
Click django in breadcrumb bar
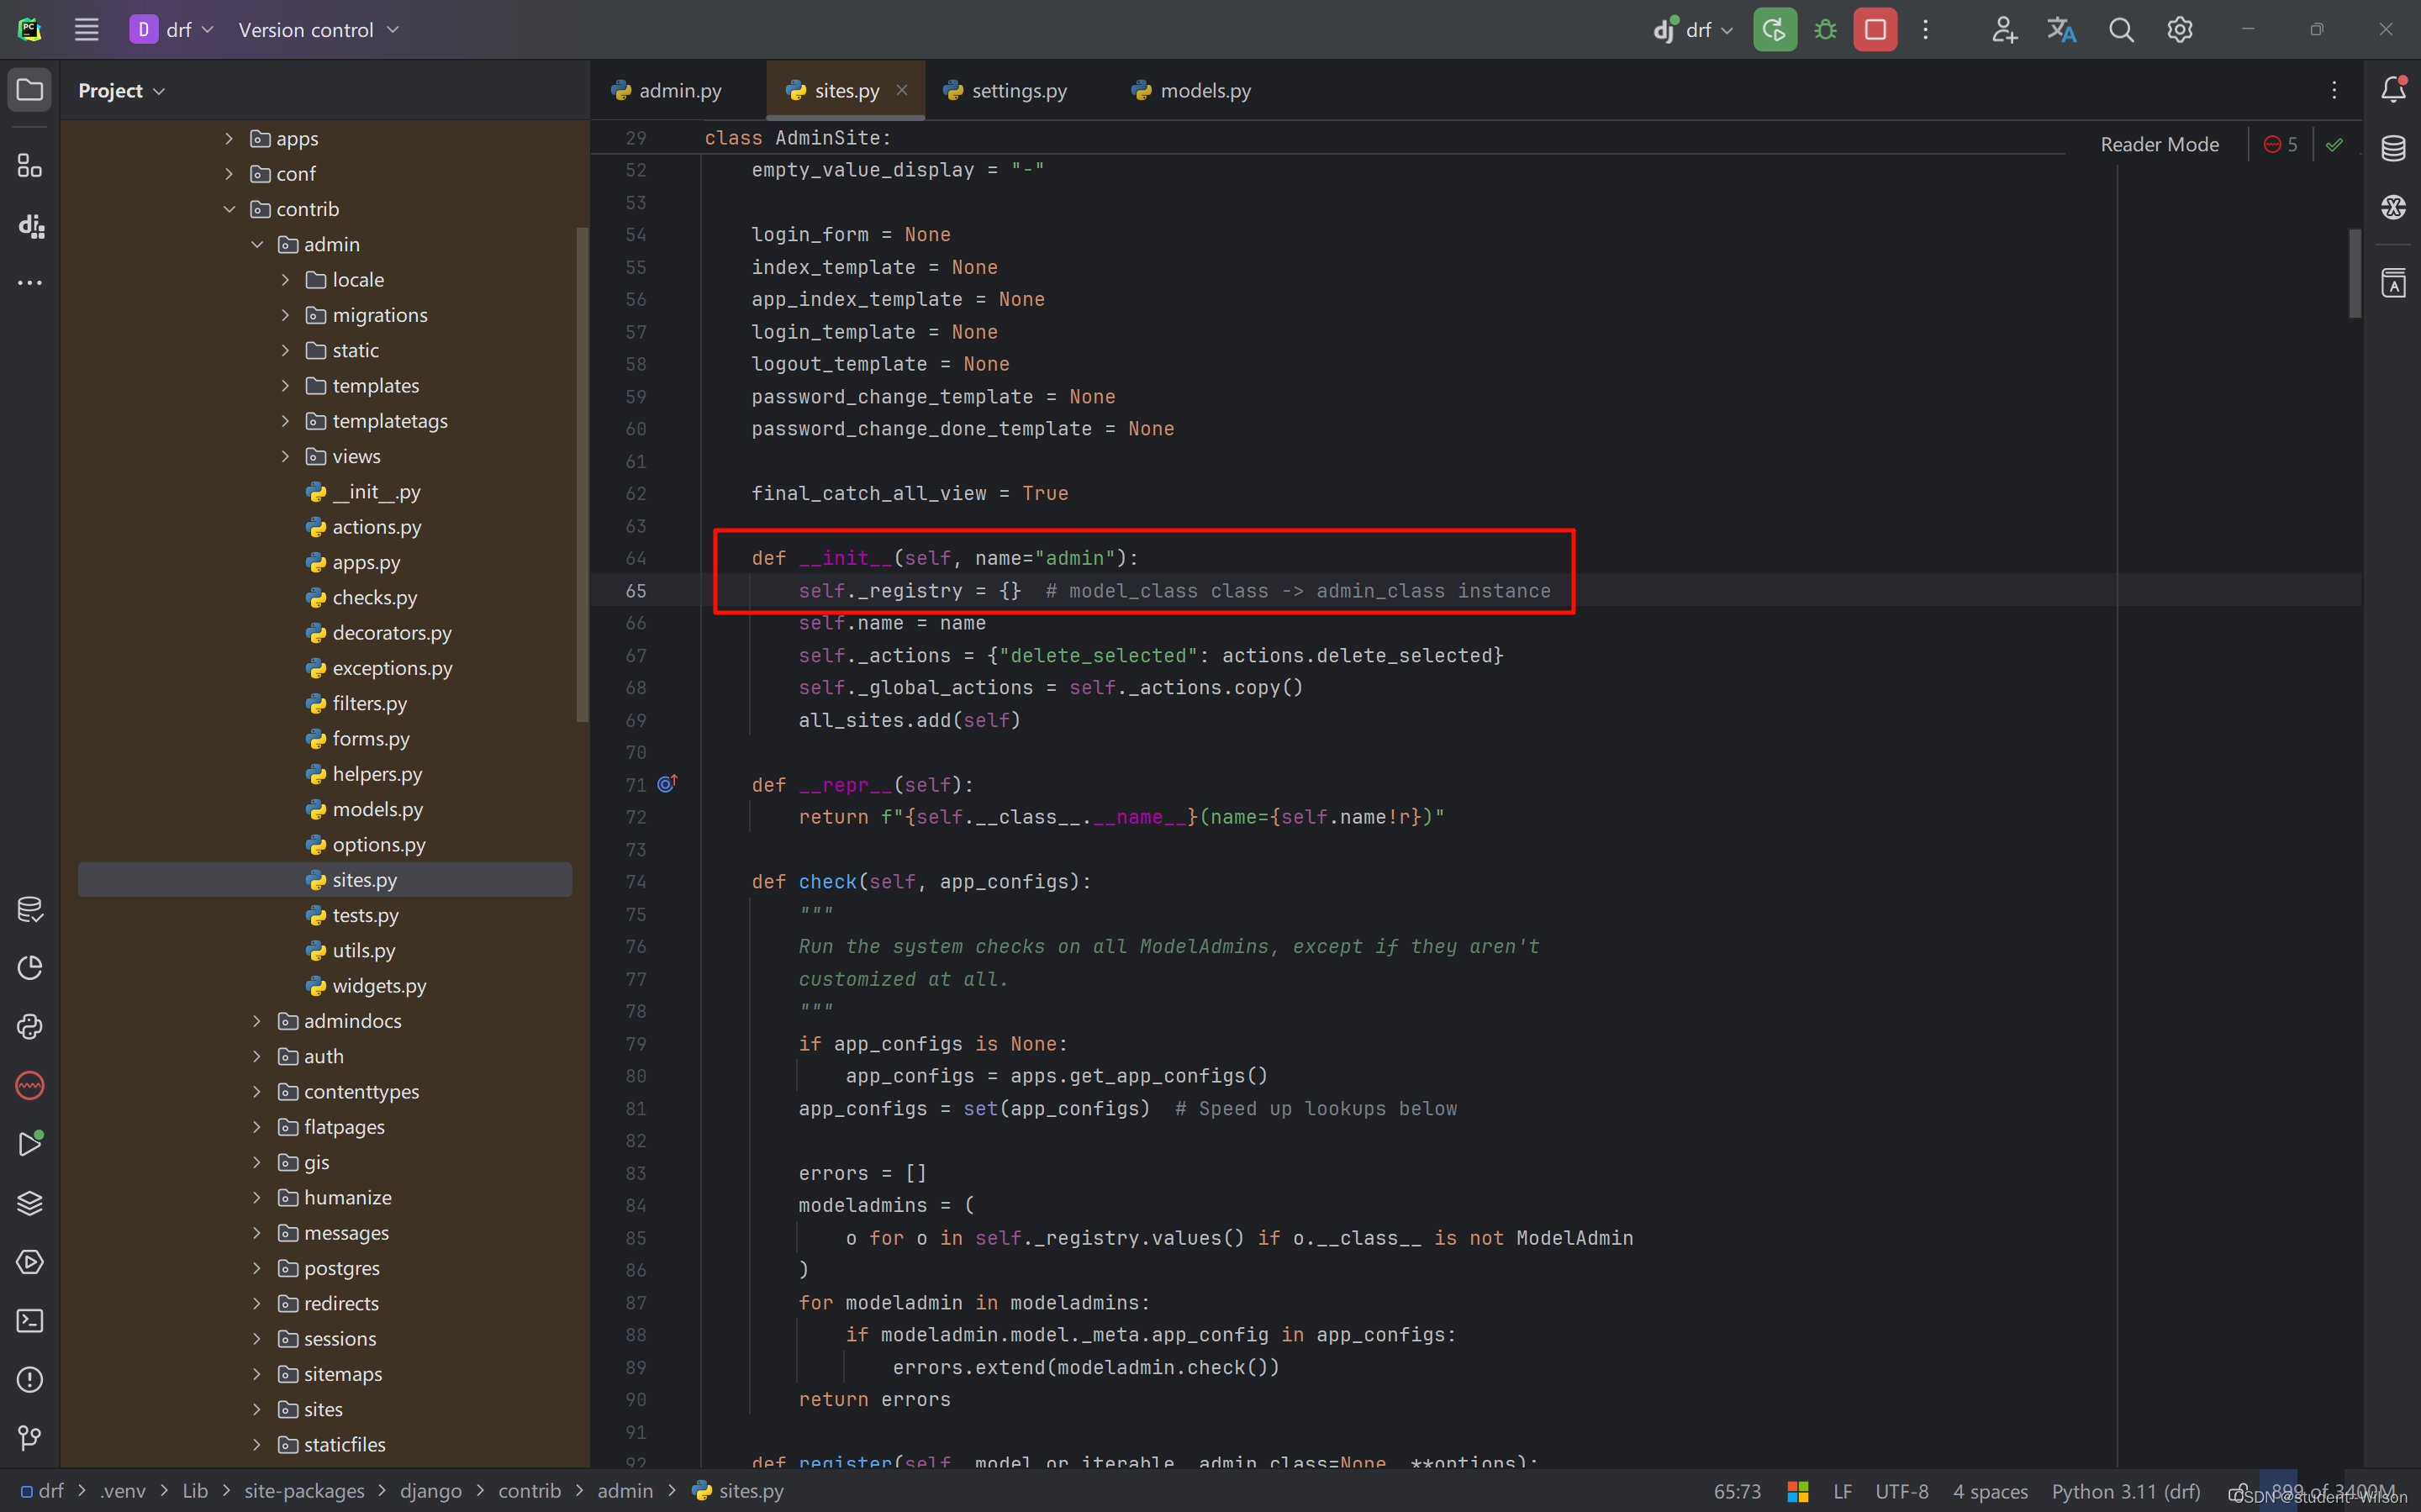click(x=431, y=1491)
